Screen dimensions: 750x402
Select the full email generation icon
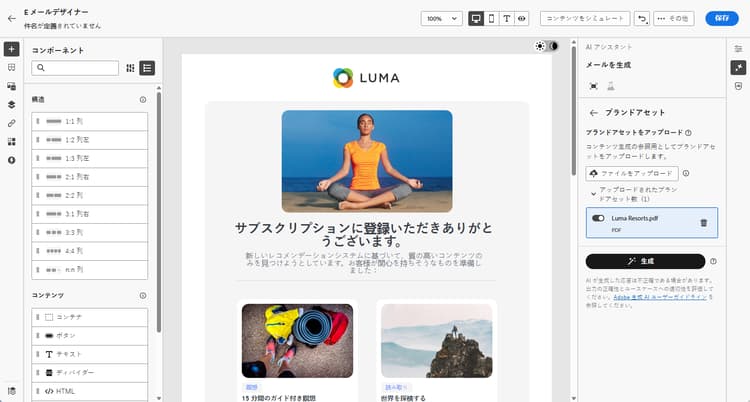[594, 86]
